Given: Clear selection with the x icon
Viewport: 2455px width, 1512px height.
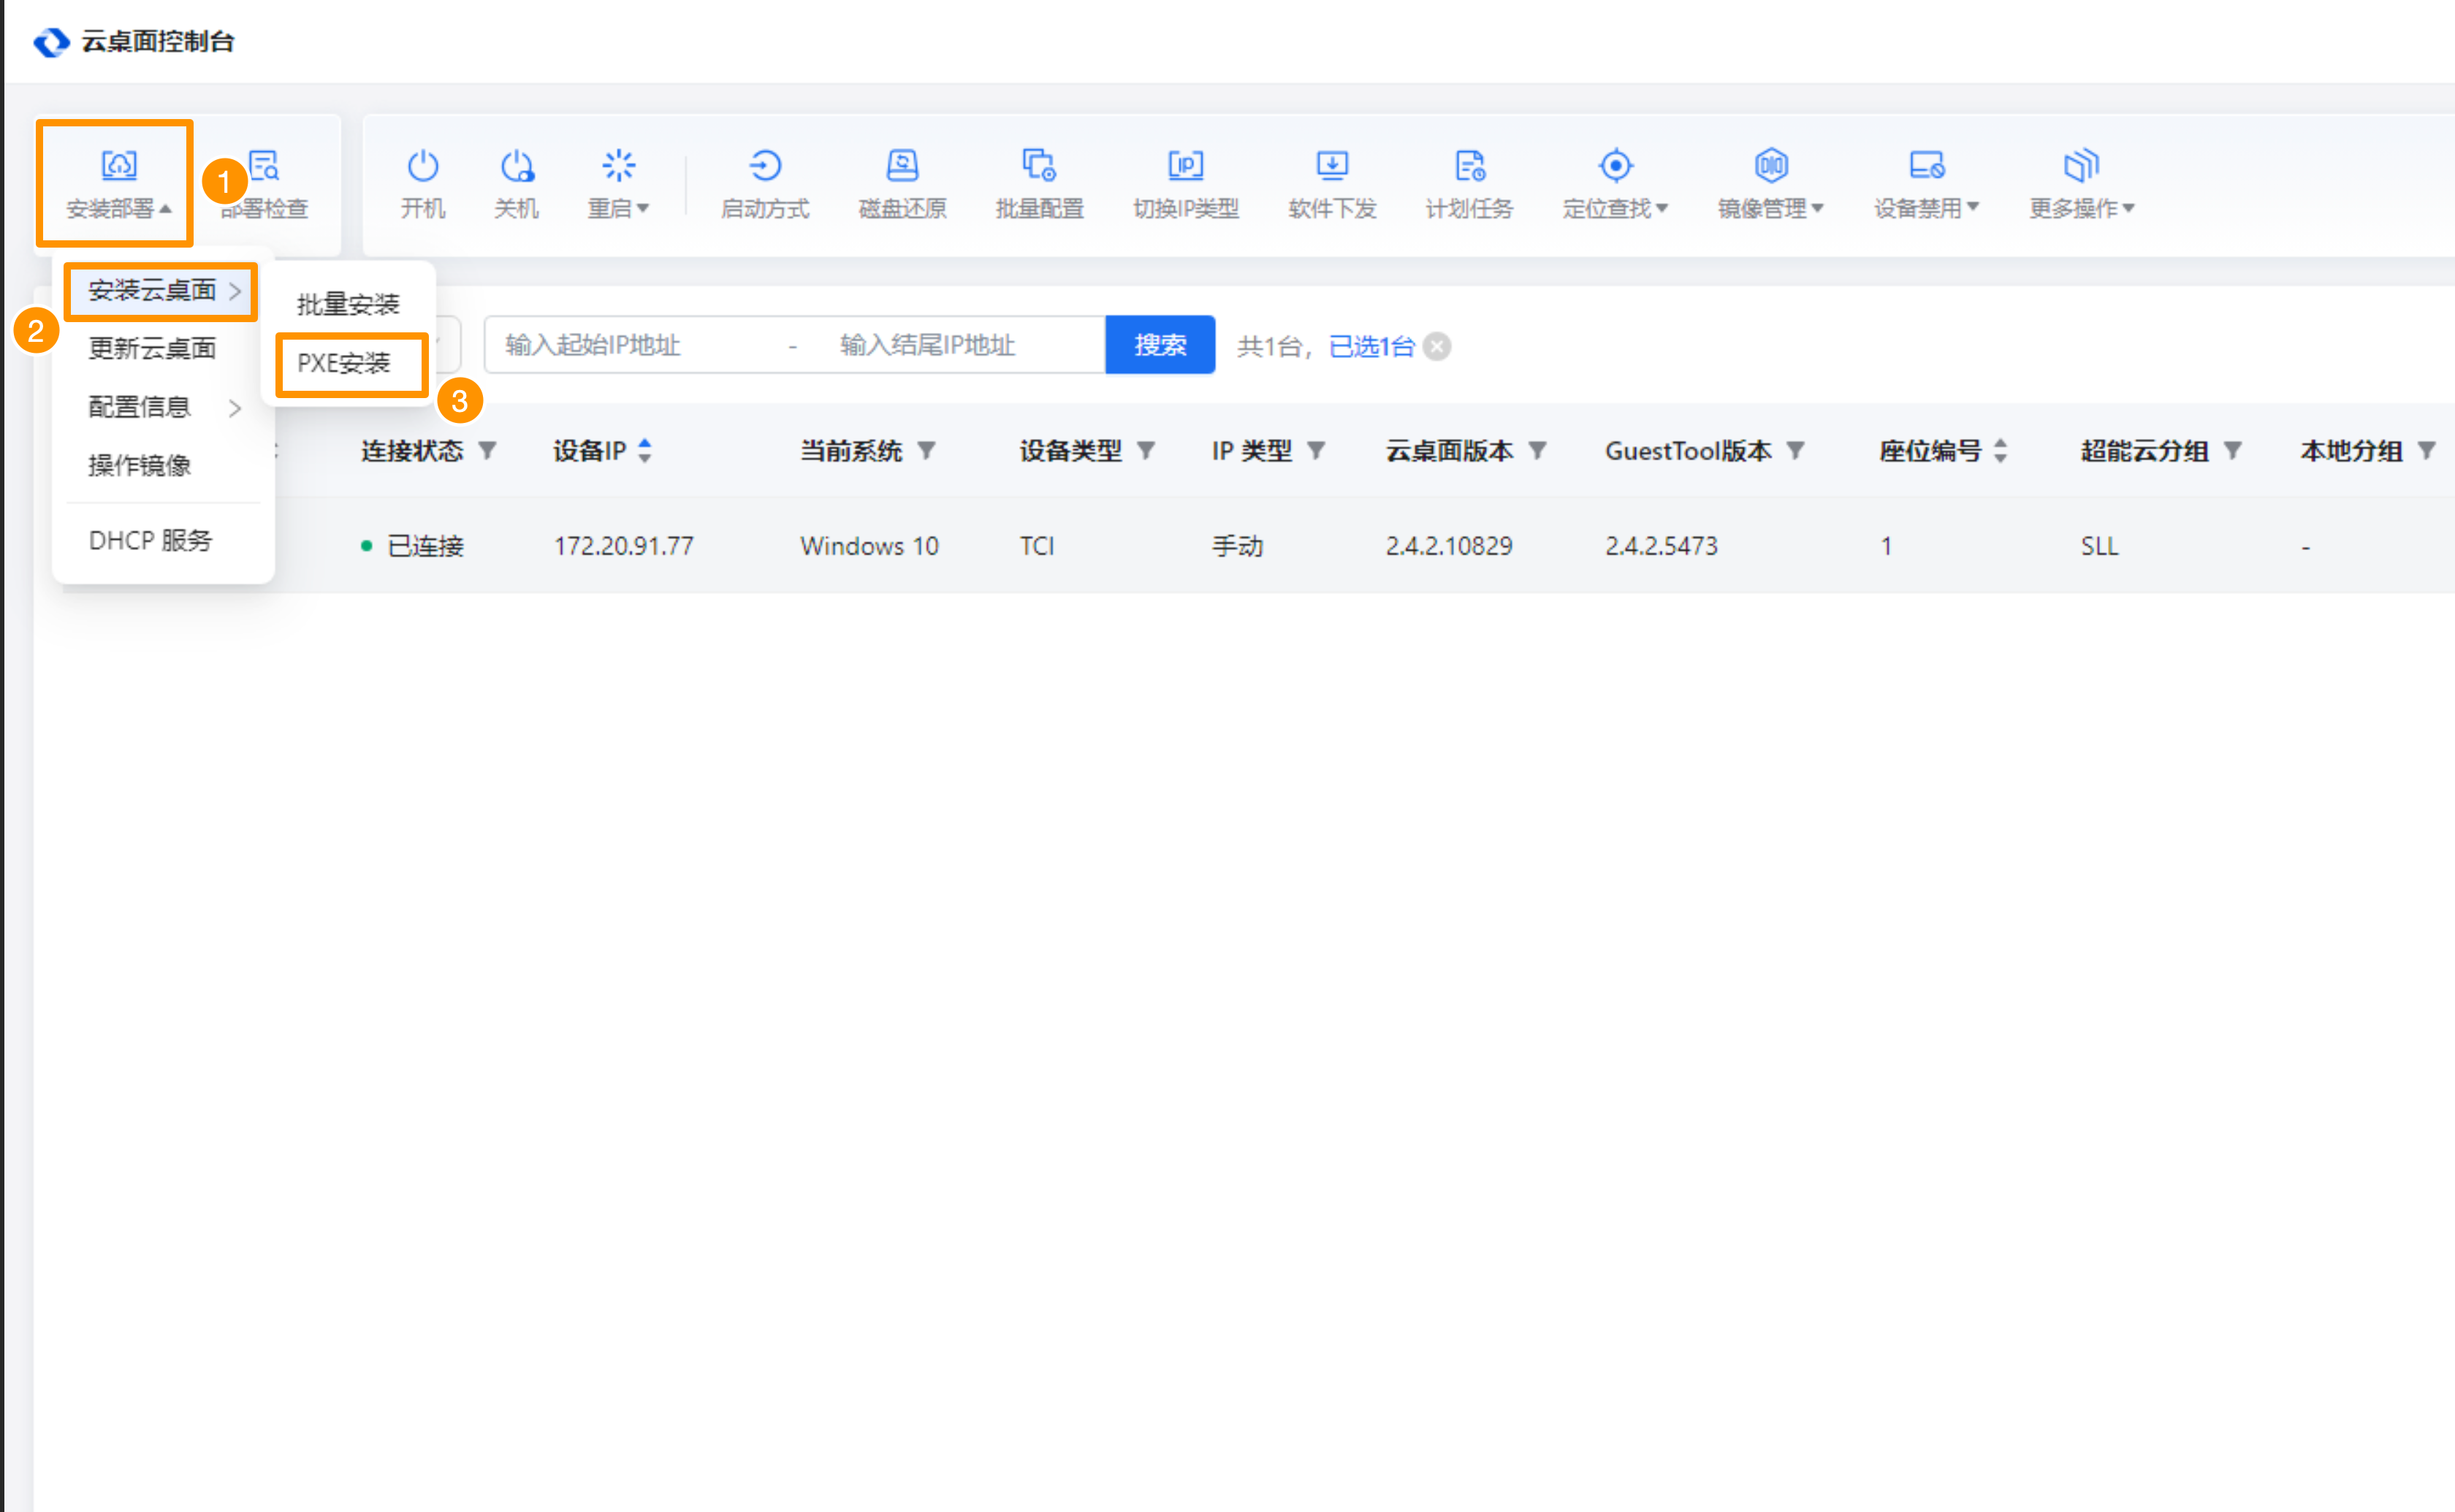Looking at the screenshot, I should (x=1437, y=346).
